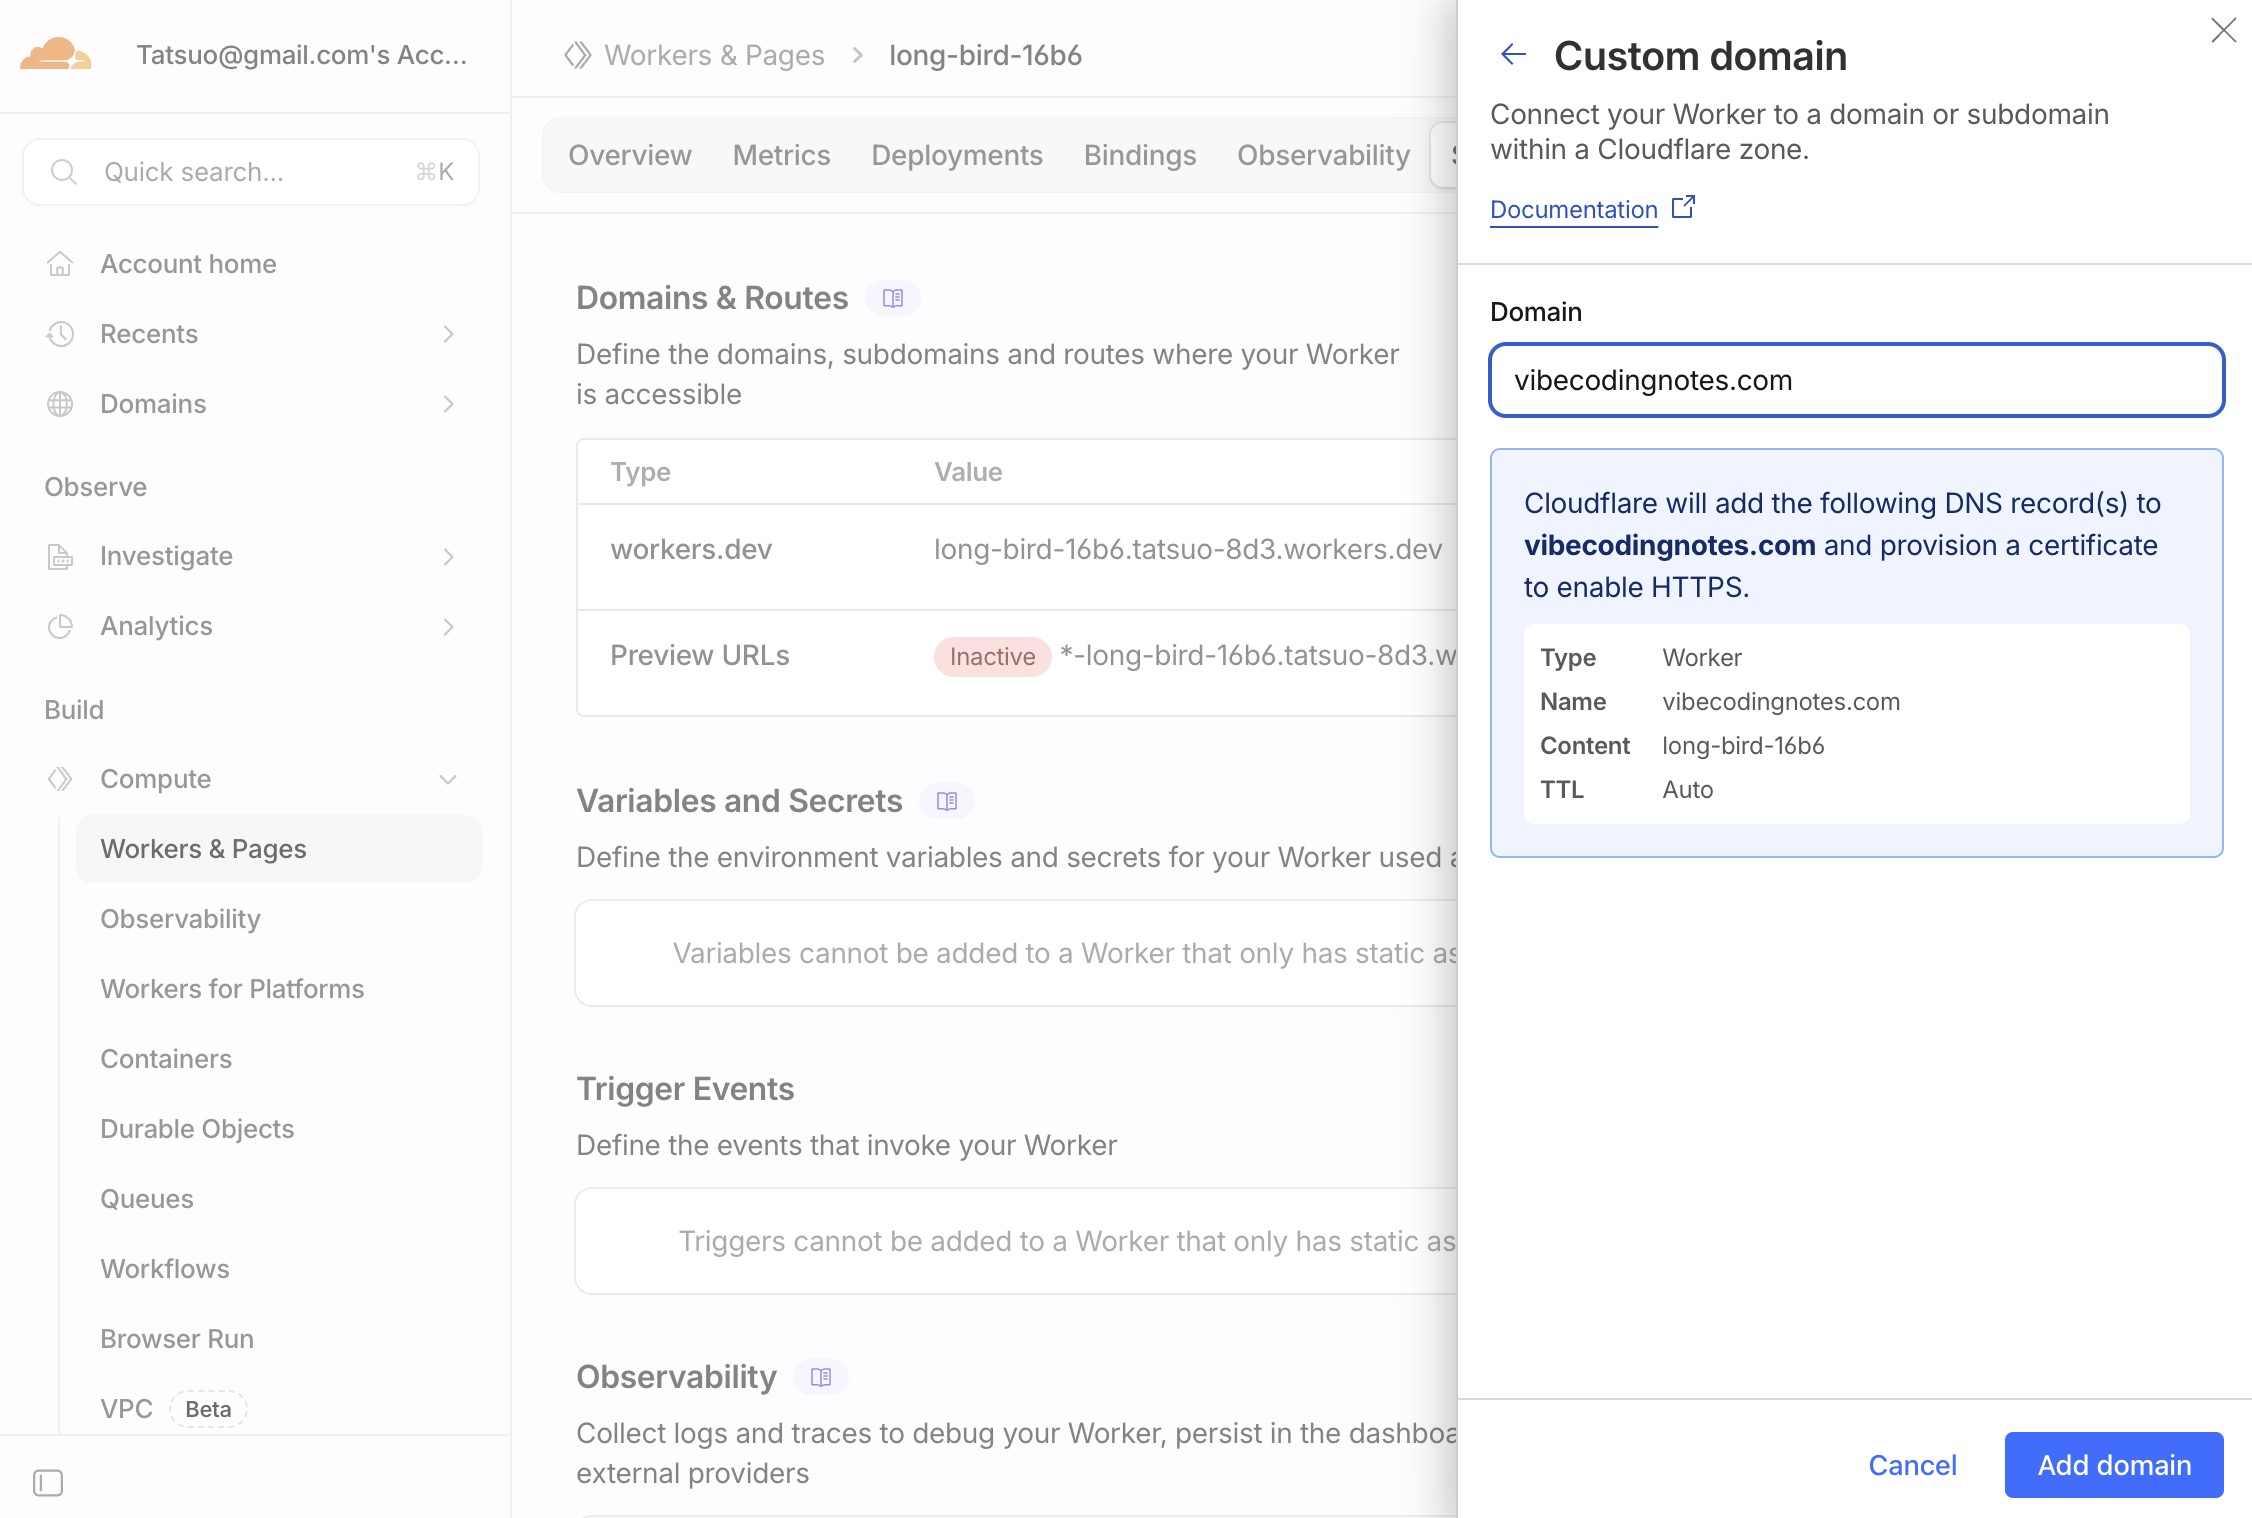
Task: Open Queues in the sidebar
Action: pos(147,1199)
